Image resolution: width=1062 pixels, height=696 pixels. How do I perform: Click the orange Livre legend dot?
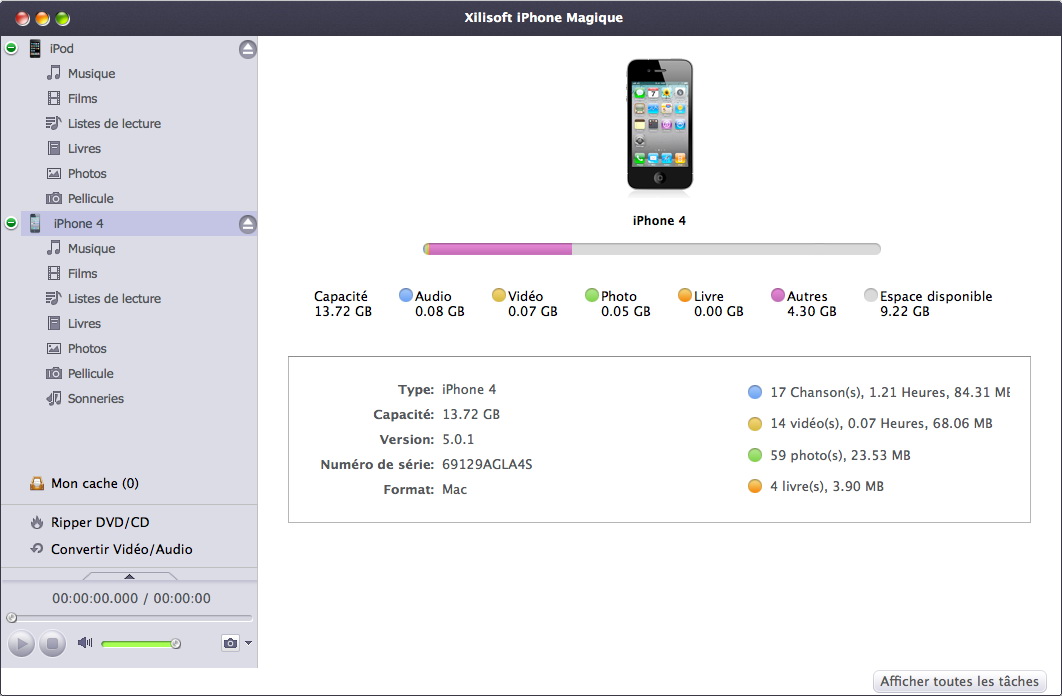click(x=685, y=295)
